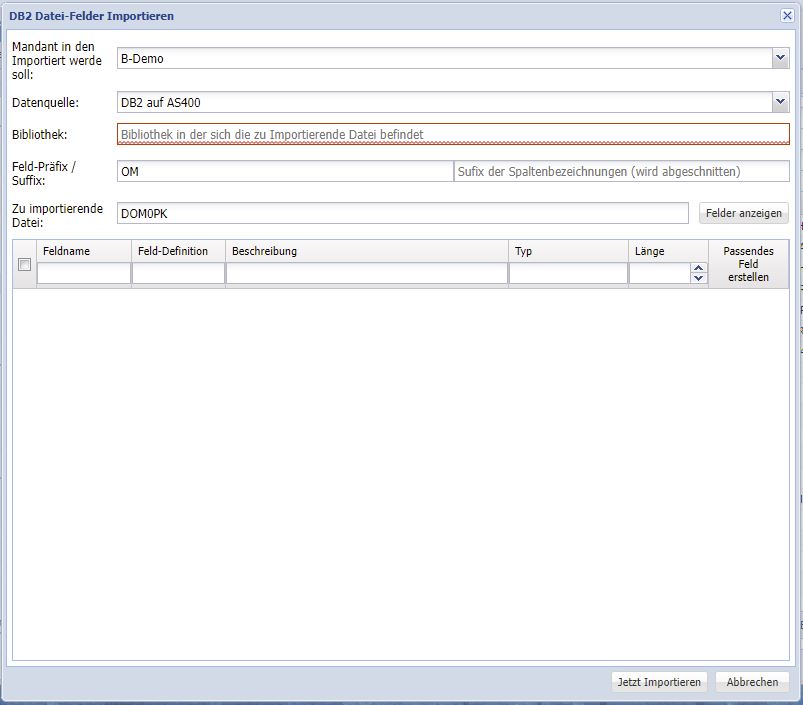Click the Feldname filter box

point(84,274)
